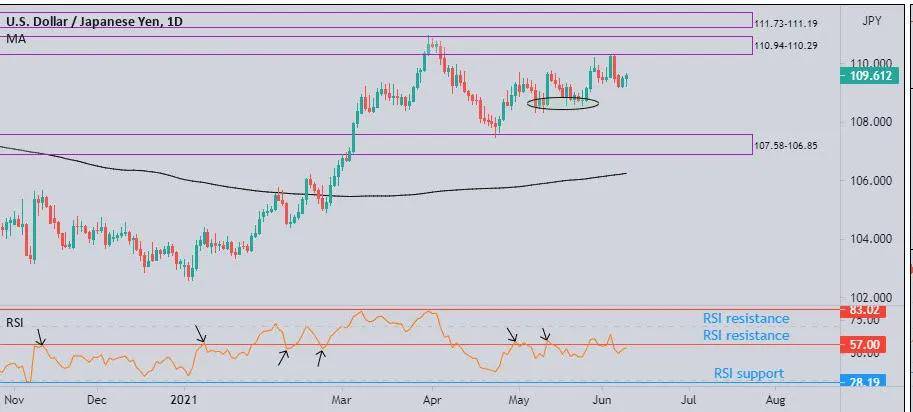Click the Mar date on time axis
913x412 pixels.
point(342,400)
